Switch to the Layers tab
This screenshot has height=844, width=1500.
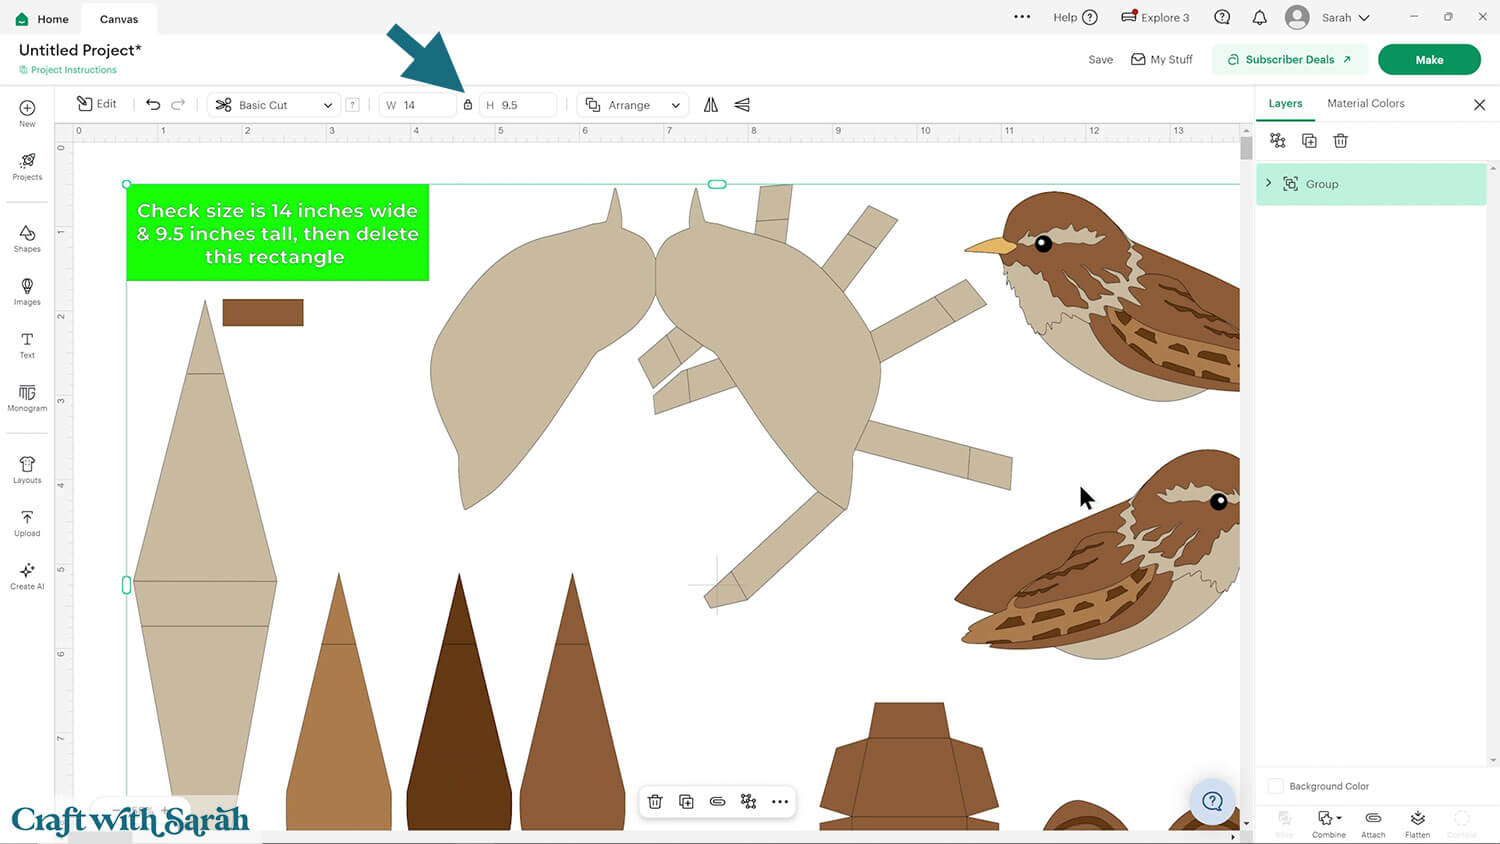pyautogui.click(x=1285, y=104)
